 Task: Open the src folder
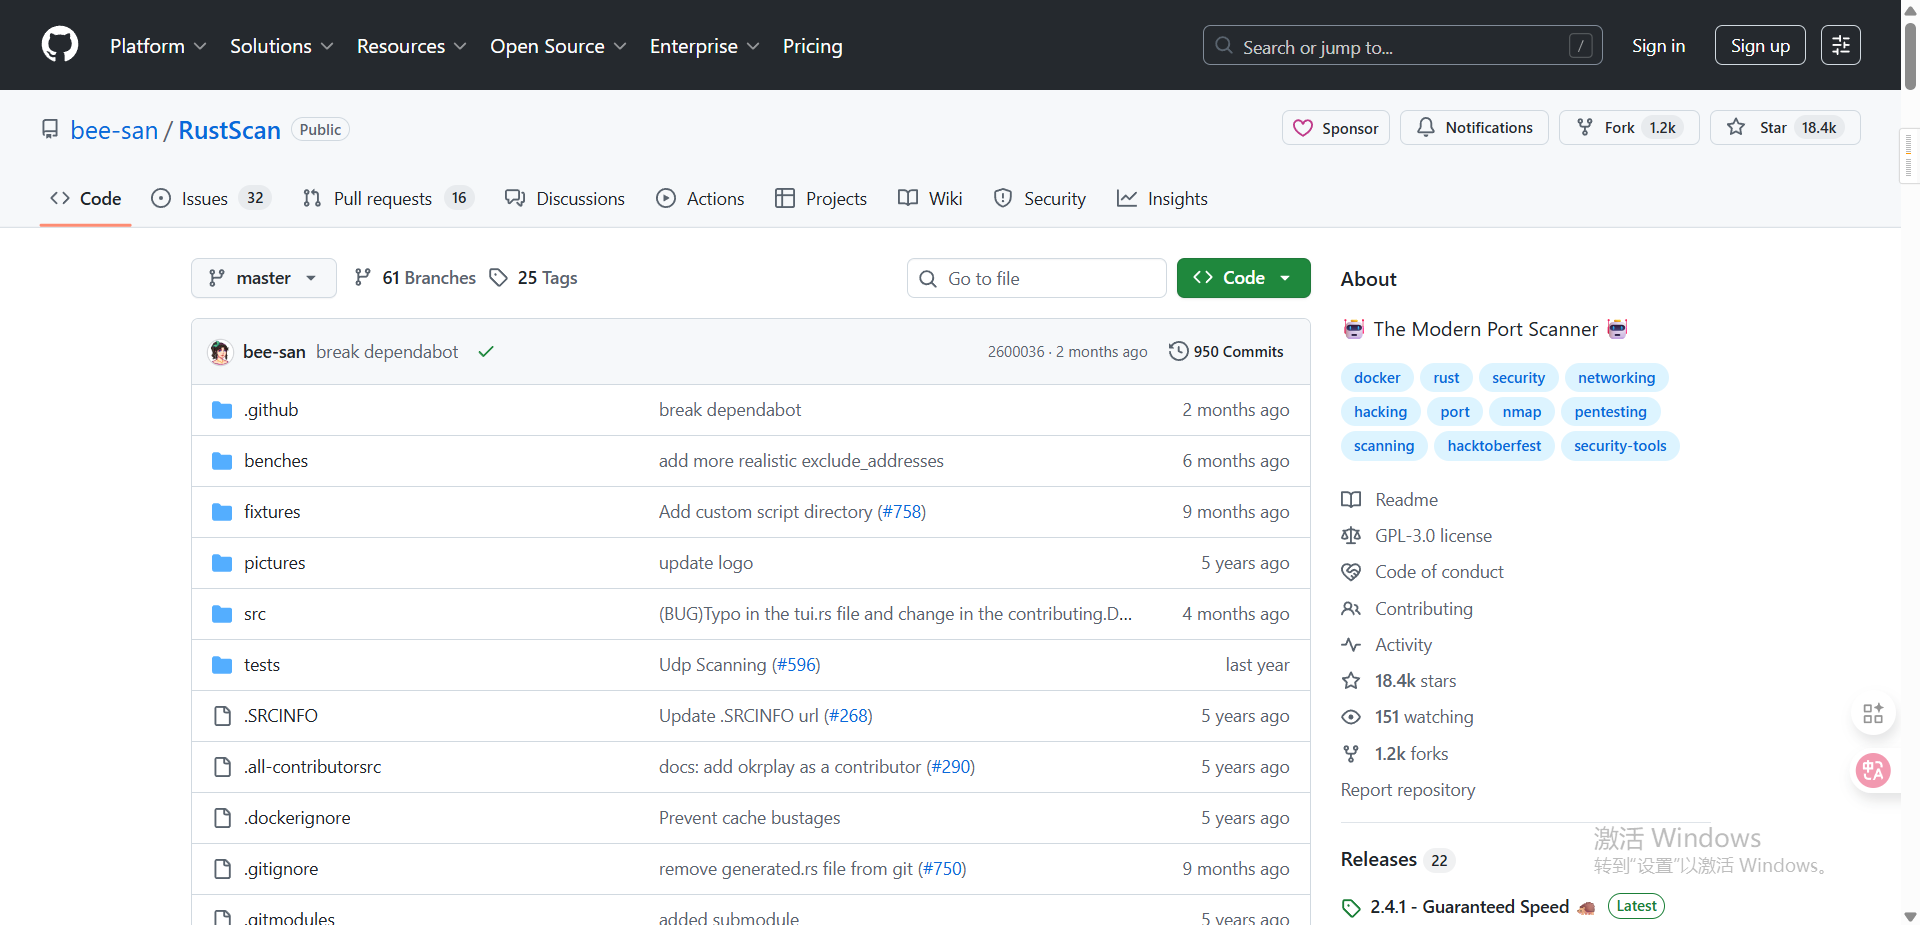pyautogui.click(x=255, y=614)
